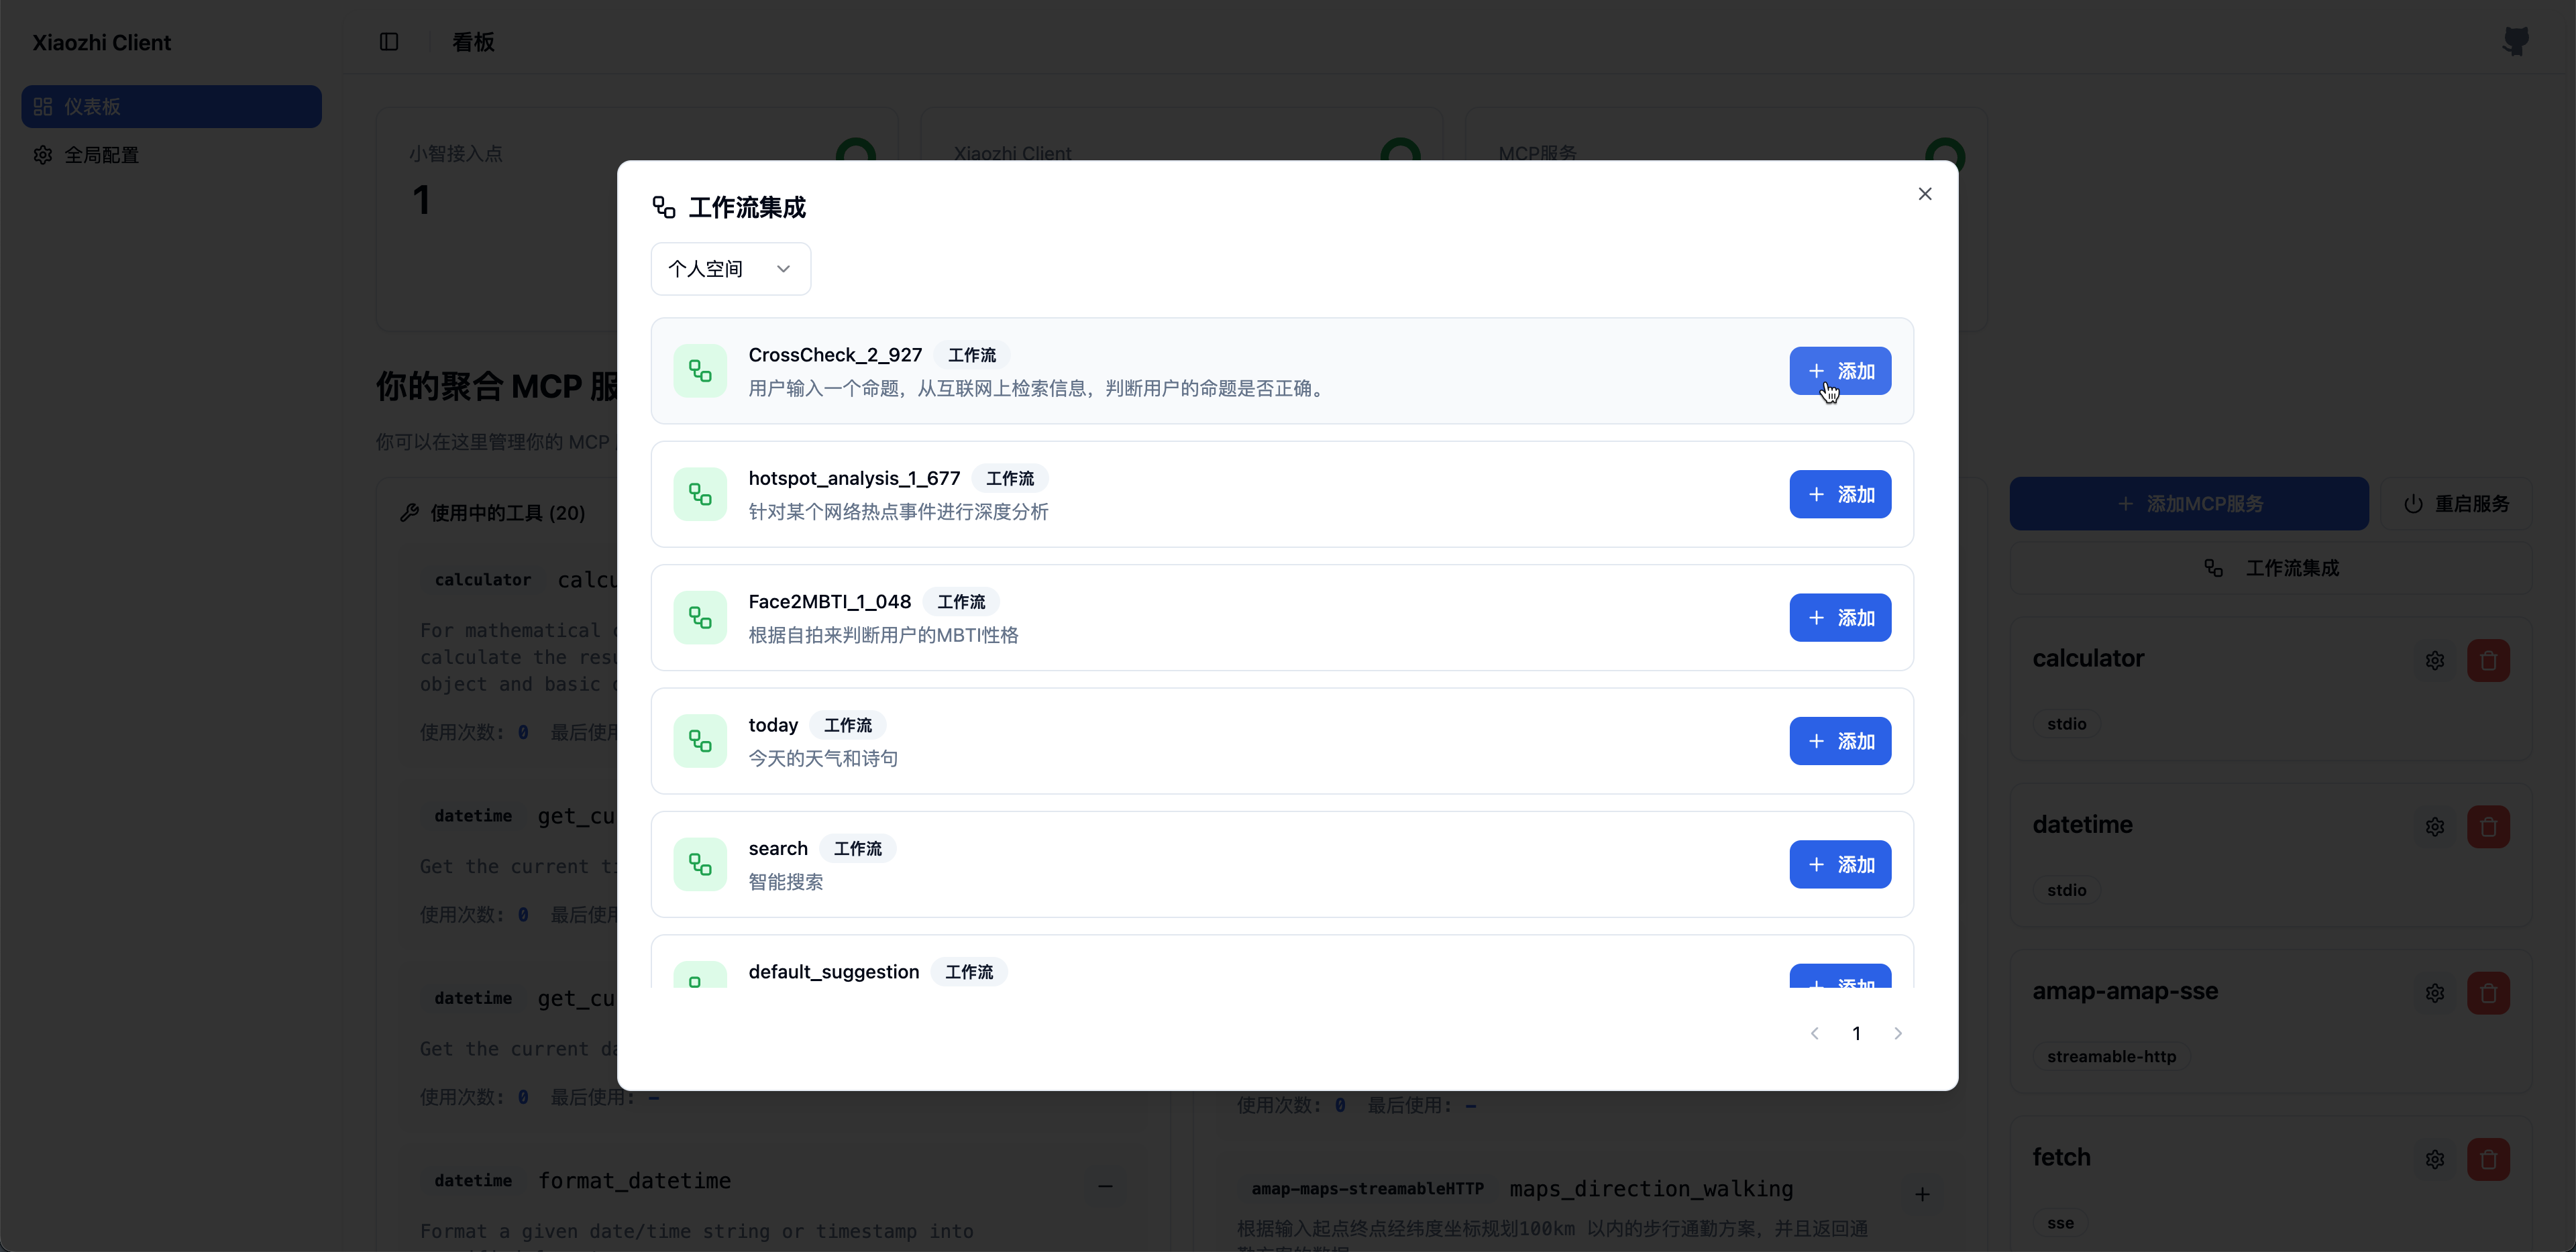Add the search workflow
The image size is (2576, 1252).
1839,864
